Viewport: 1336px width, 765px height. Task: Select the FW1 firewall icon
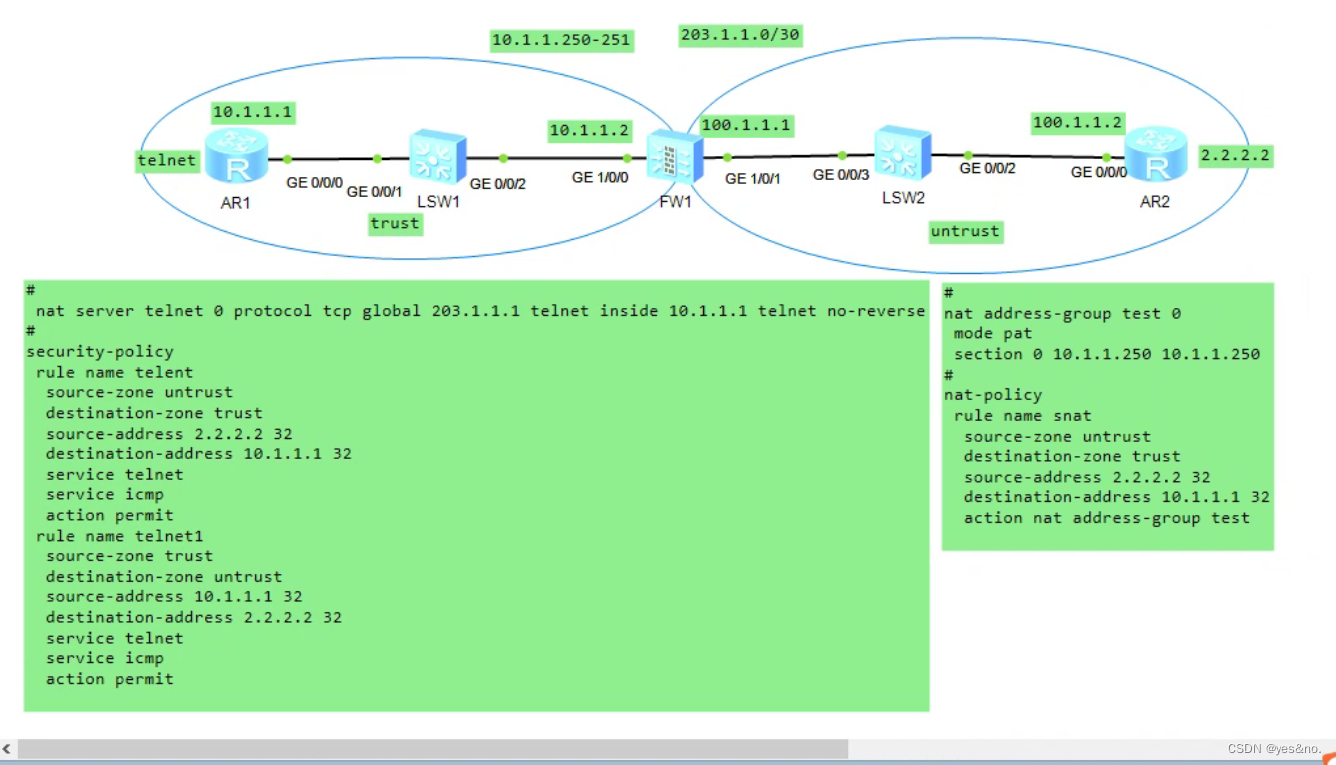tap(674, 157)
